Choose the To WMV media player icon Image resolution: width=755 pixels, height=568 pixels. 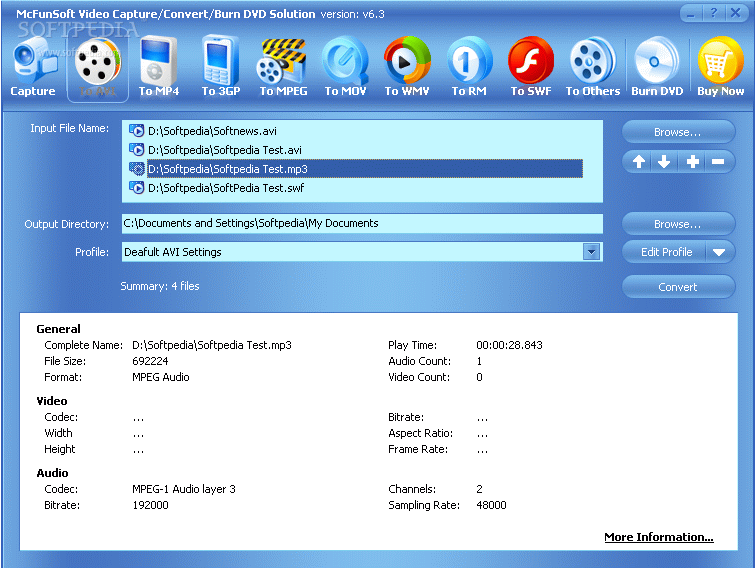(x=407, y=67)
